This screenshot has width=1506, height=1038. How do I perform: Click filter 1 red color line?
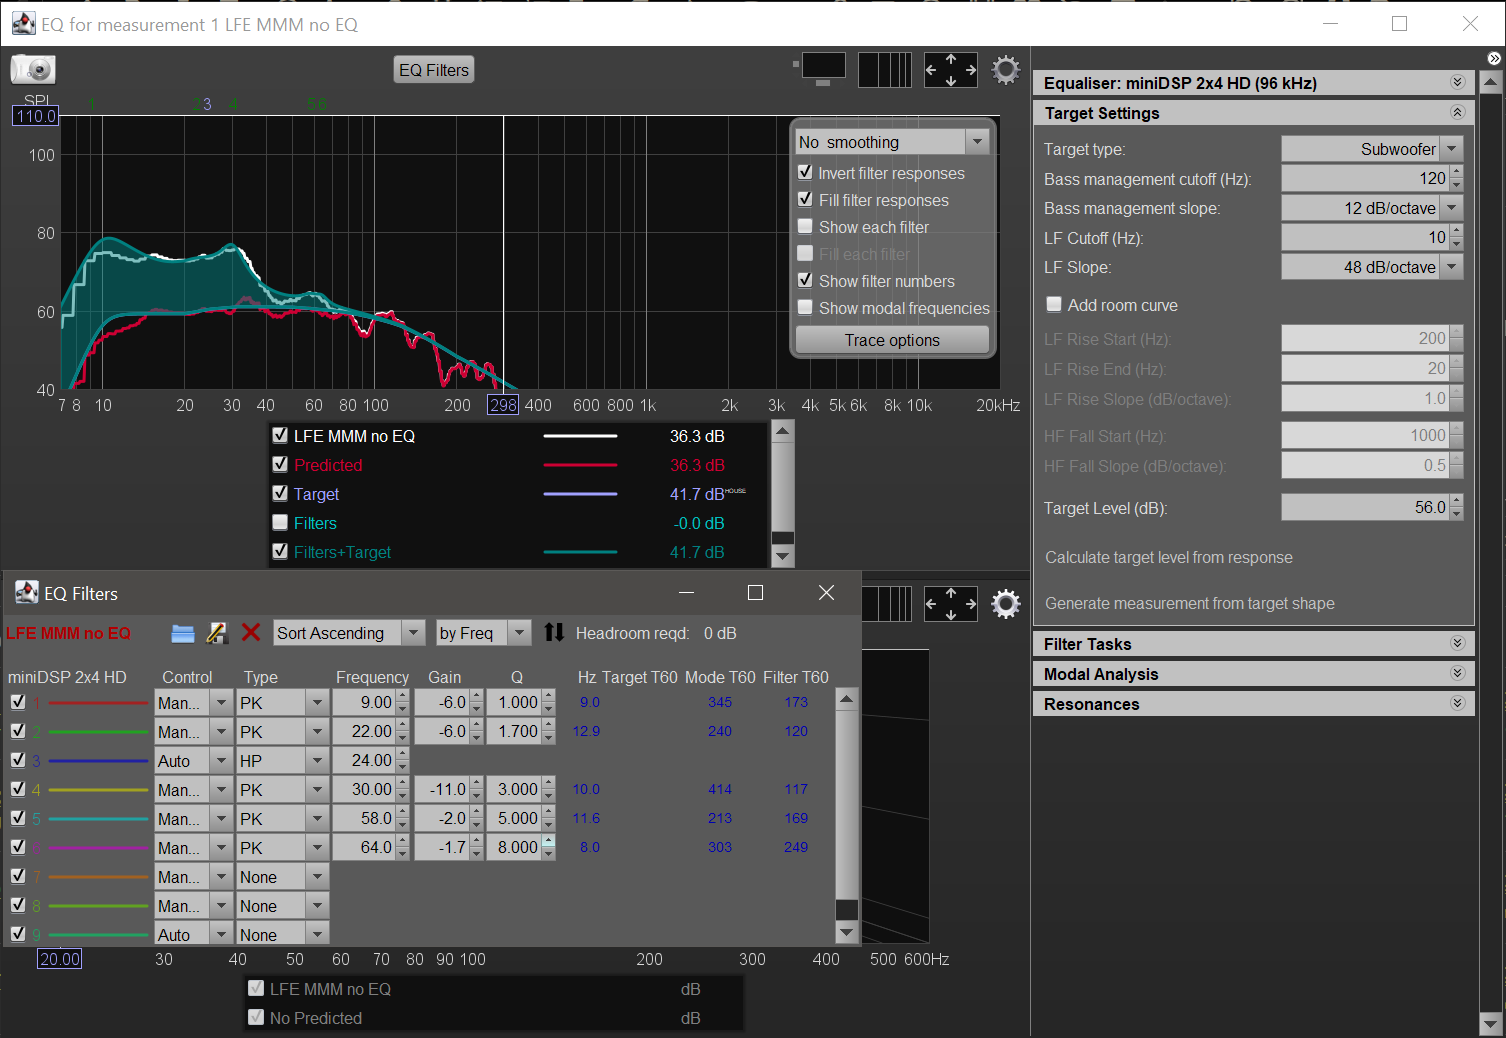tap(98, 703)
